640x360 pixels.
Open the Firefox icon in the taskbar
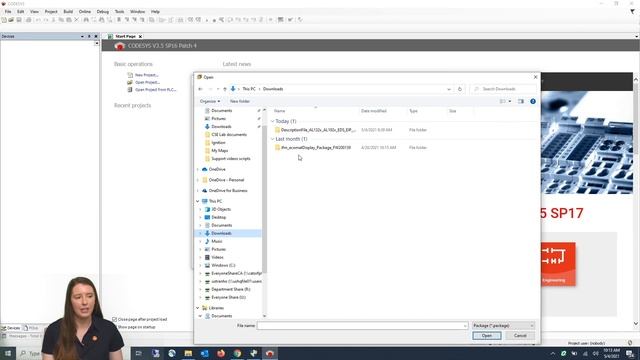tap(221, 353)
